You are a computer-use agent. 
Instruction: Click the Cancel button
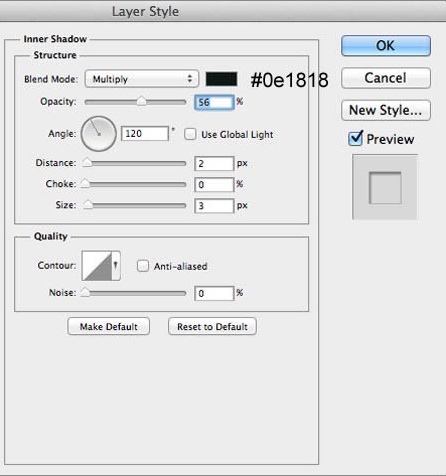386,78
